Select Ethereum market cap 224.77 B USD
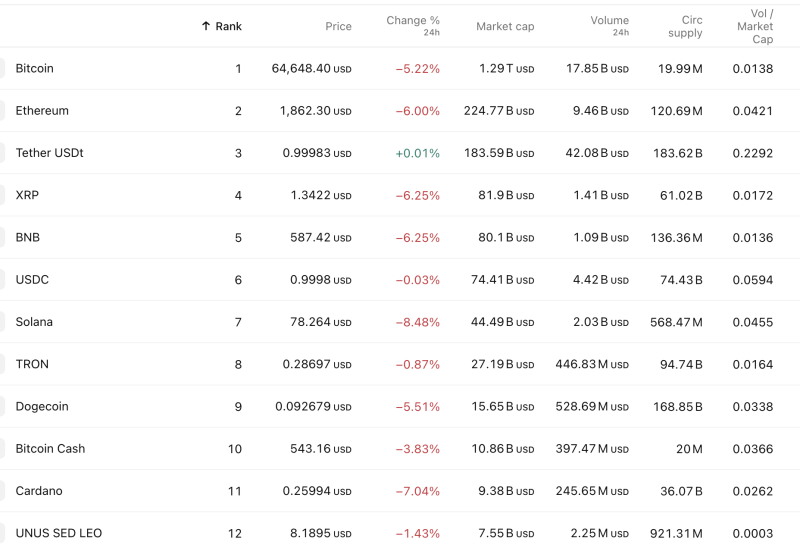Viewport: 800px width, 551px height. [499, 111]
